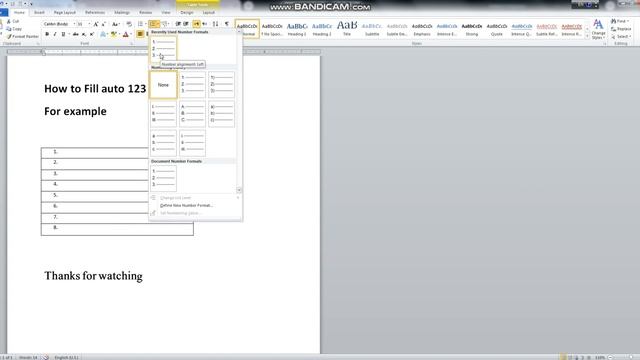Screen dimensions: 640x360
Task: Toggle Italic formatting
Action: [55, 34]
